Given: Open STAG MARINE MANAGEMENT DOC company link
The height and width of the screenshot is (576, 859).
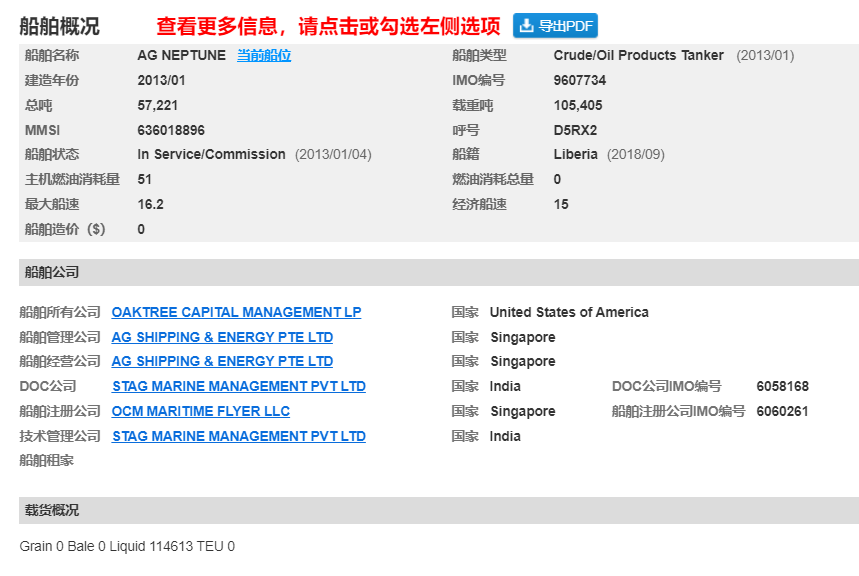Looking at the screenshot, I should [x=238, y=386].
